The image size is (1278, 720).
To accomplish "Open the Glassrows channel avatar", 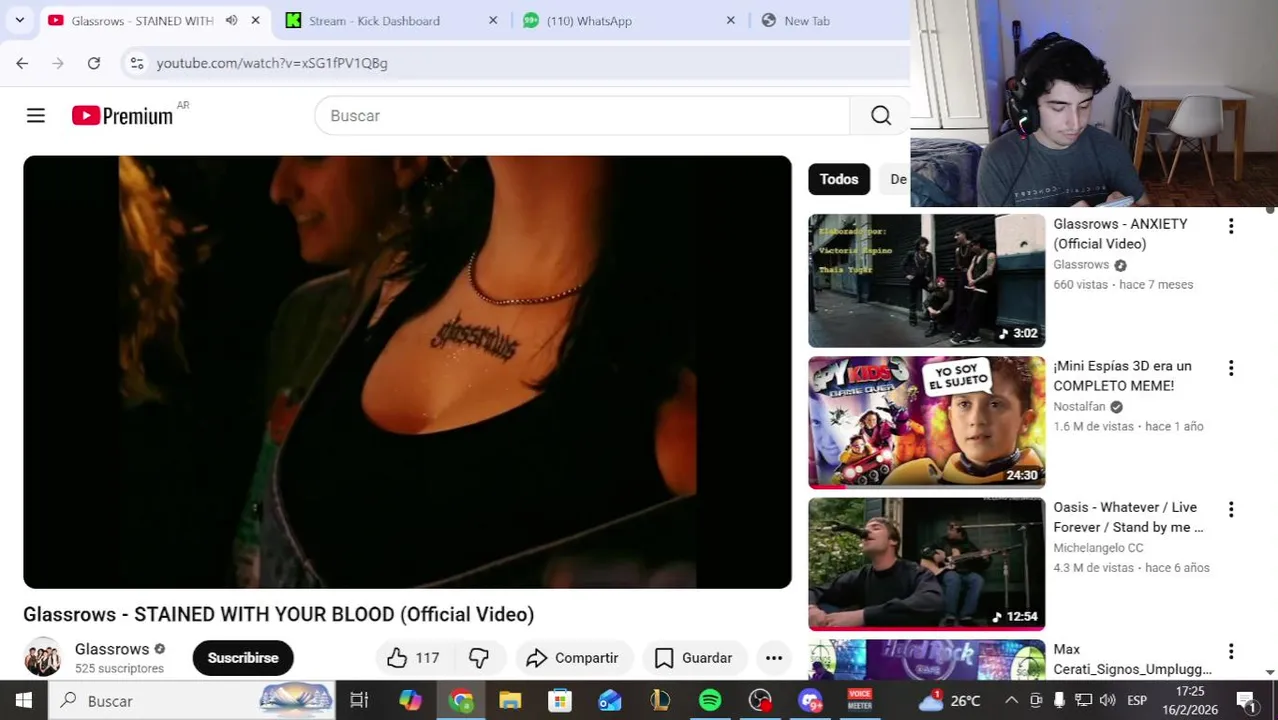I will click(x=42, y=658).
